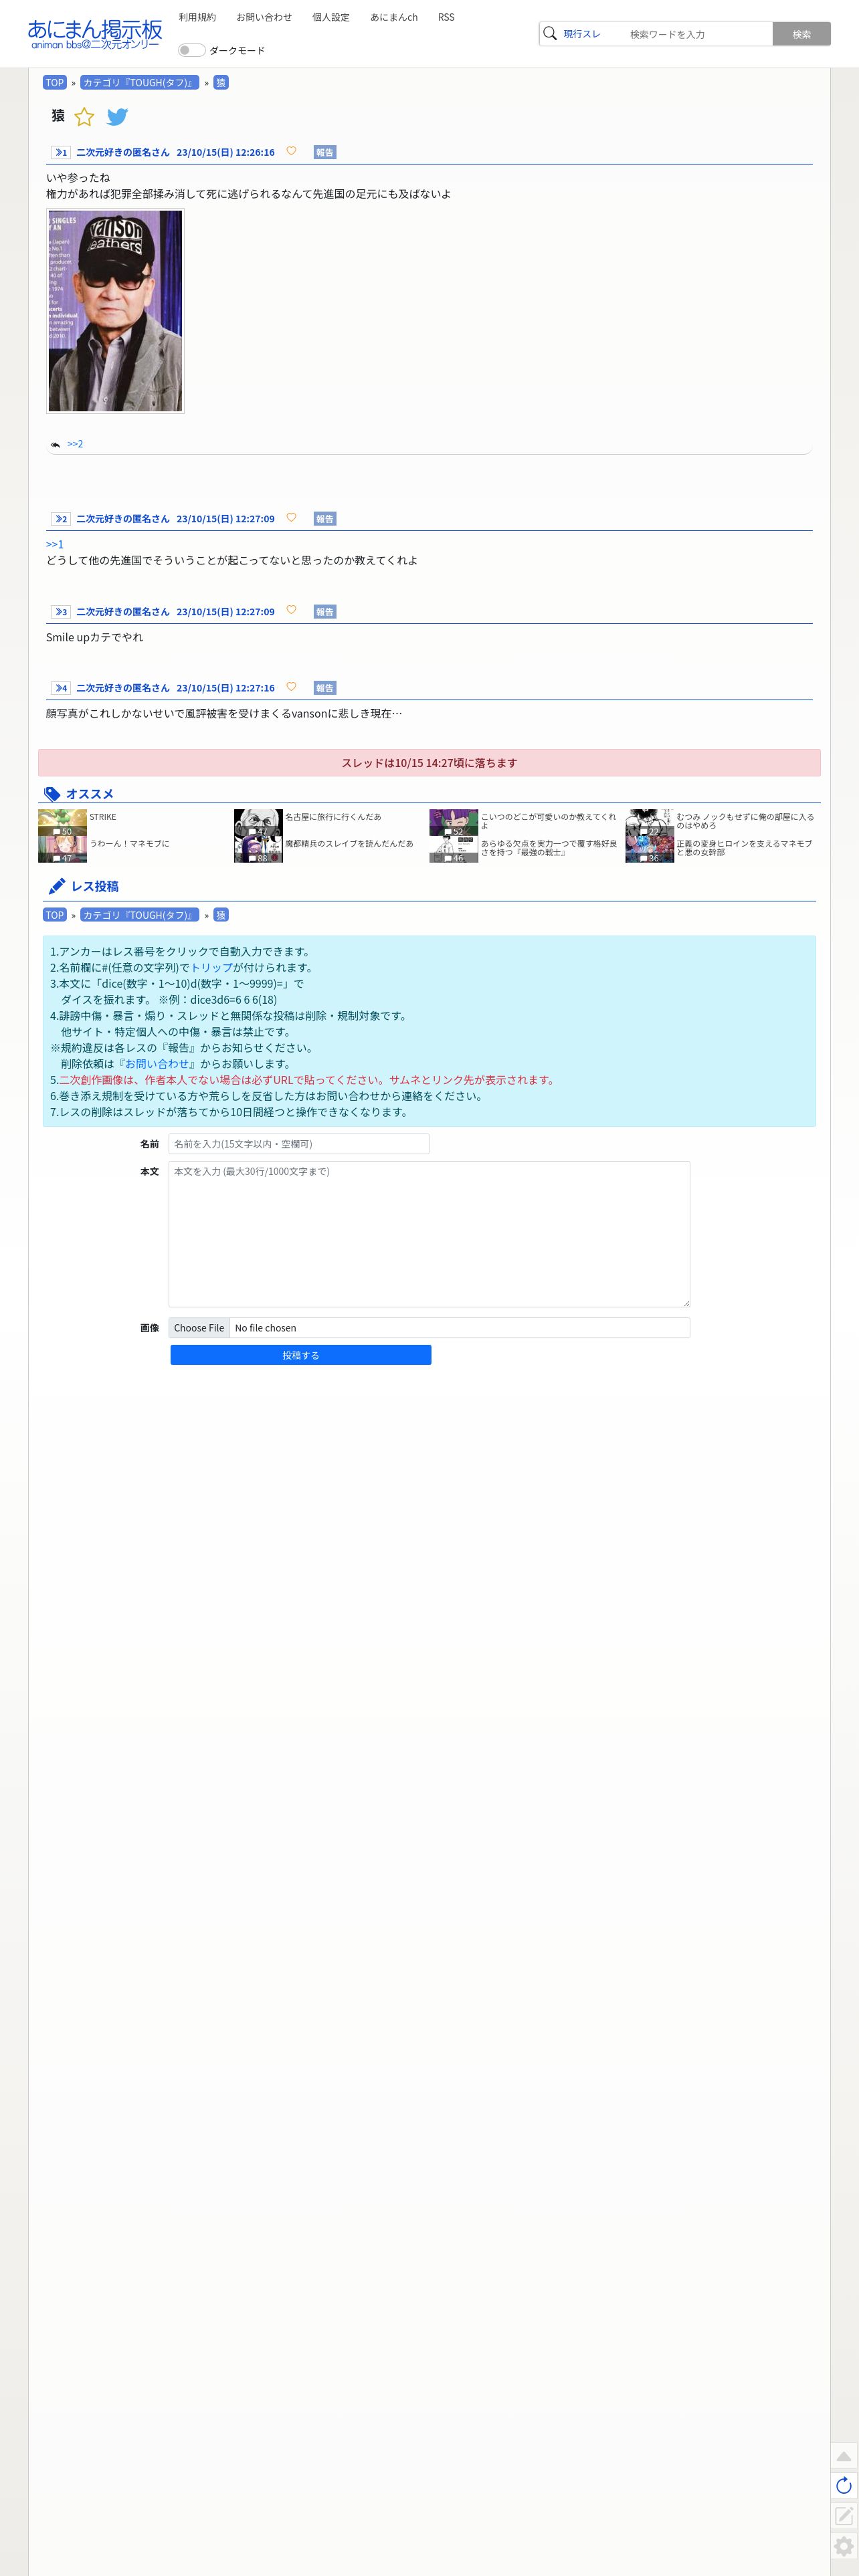This screenshot has height=2576, width=859.
Task: Click post number 3 anchor icon
Action: (x=60, y=612)
